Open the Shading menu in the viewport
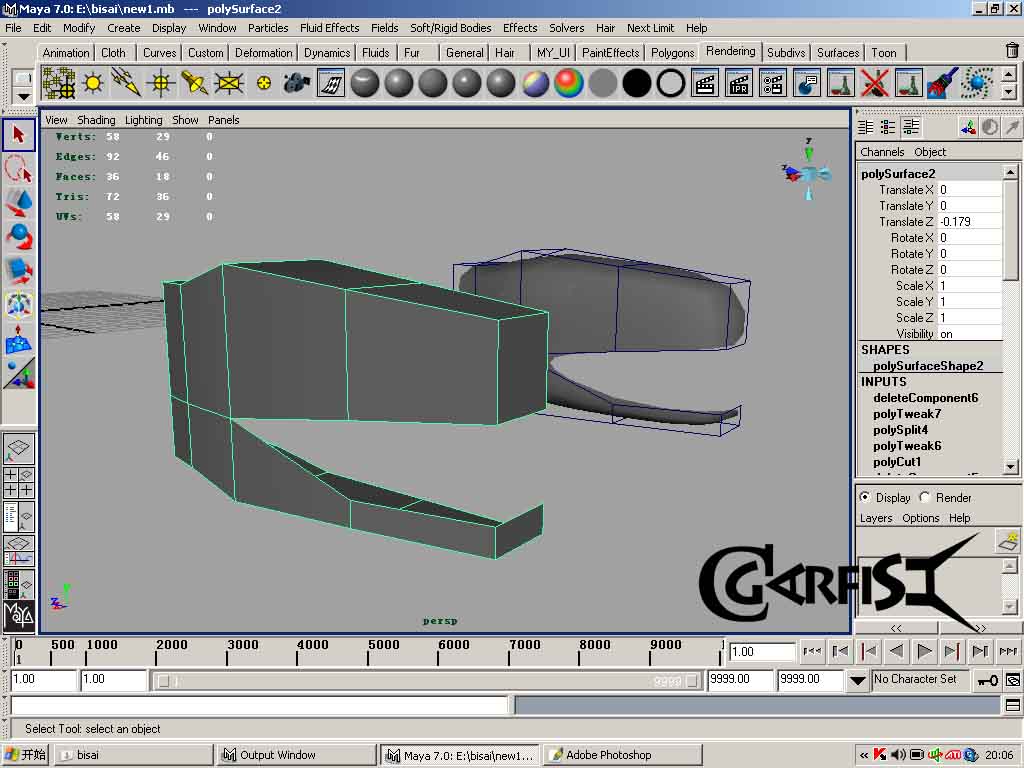 [x=96, y=120]
